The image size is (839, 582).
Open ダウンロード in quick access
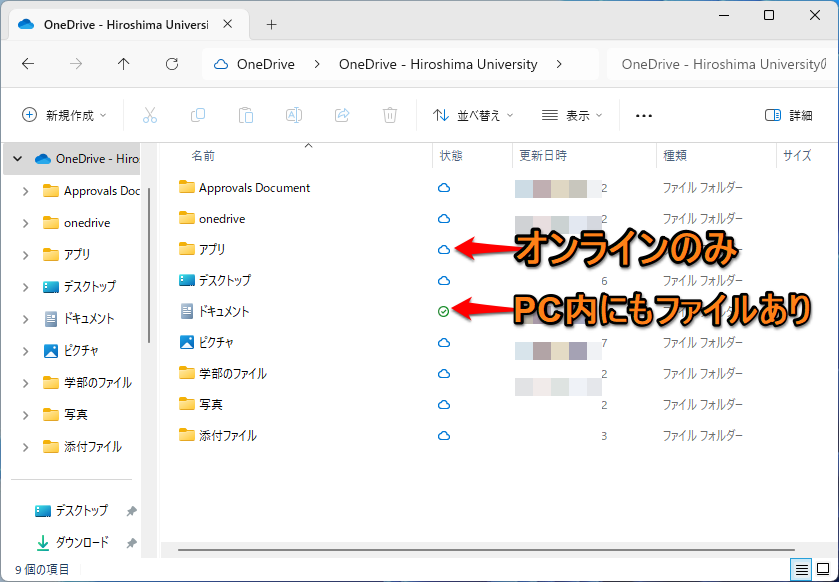point(82,543)
